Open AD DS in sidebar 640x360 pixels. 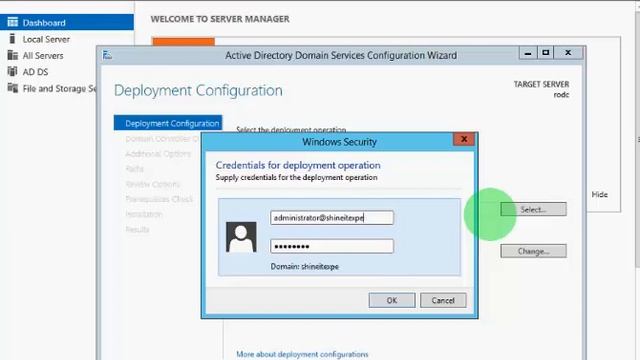click(35, 72)
